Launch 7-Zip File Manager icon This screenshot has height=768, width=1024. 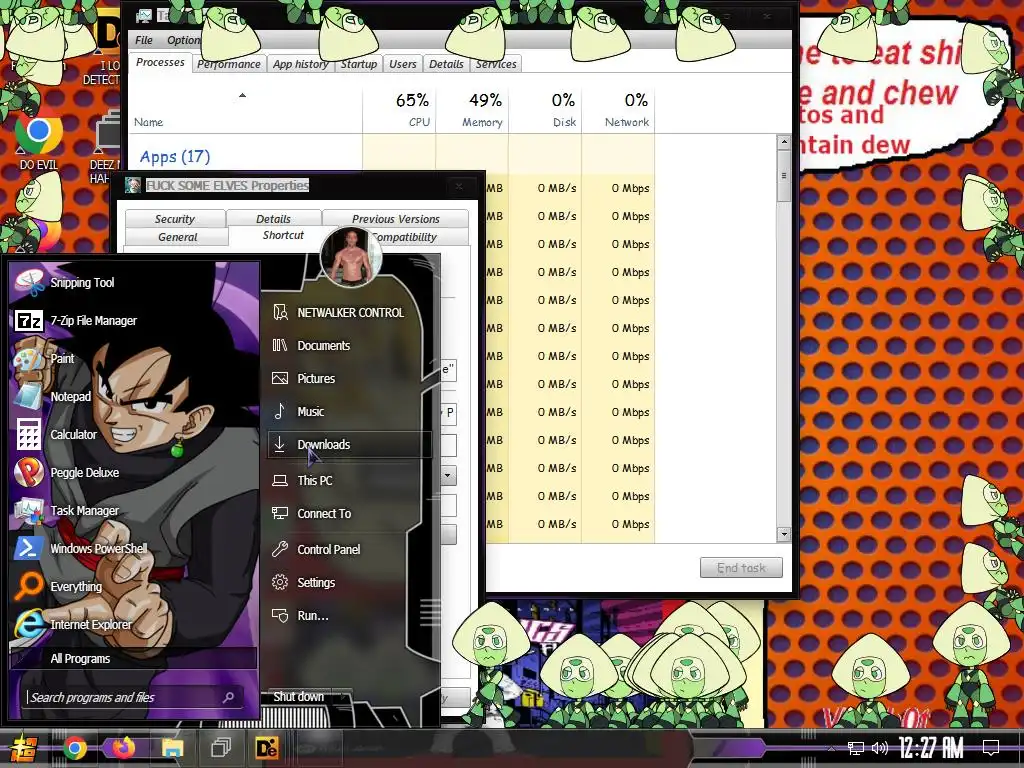click(29, 321)
